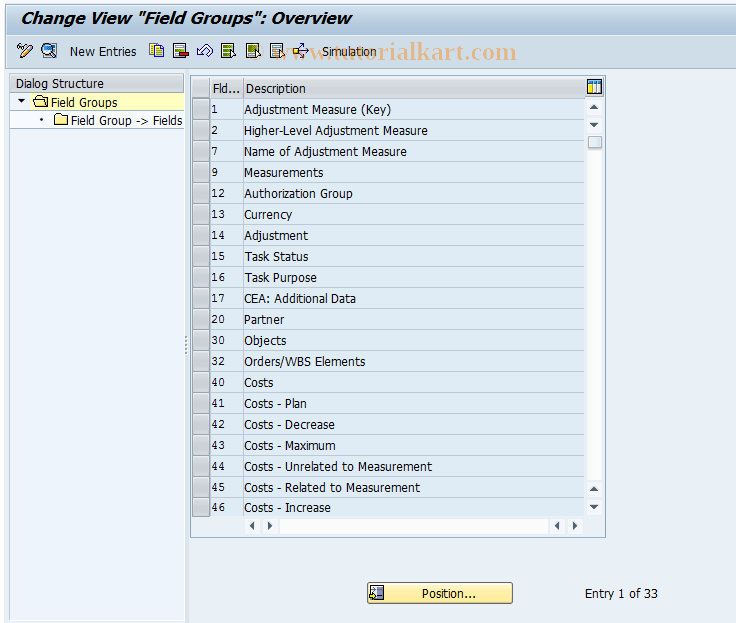Click field group number 30 cell
This screenshot has height=623, width=736.
226,340
